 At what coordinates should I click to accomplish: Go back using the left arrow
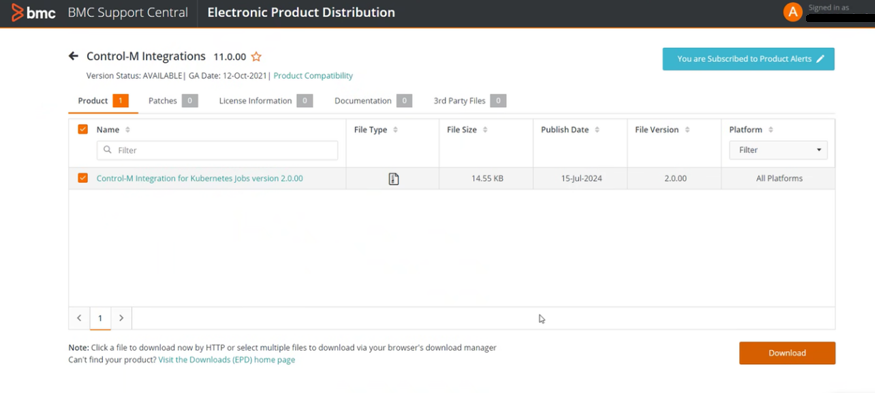pos(73,56)
